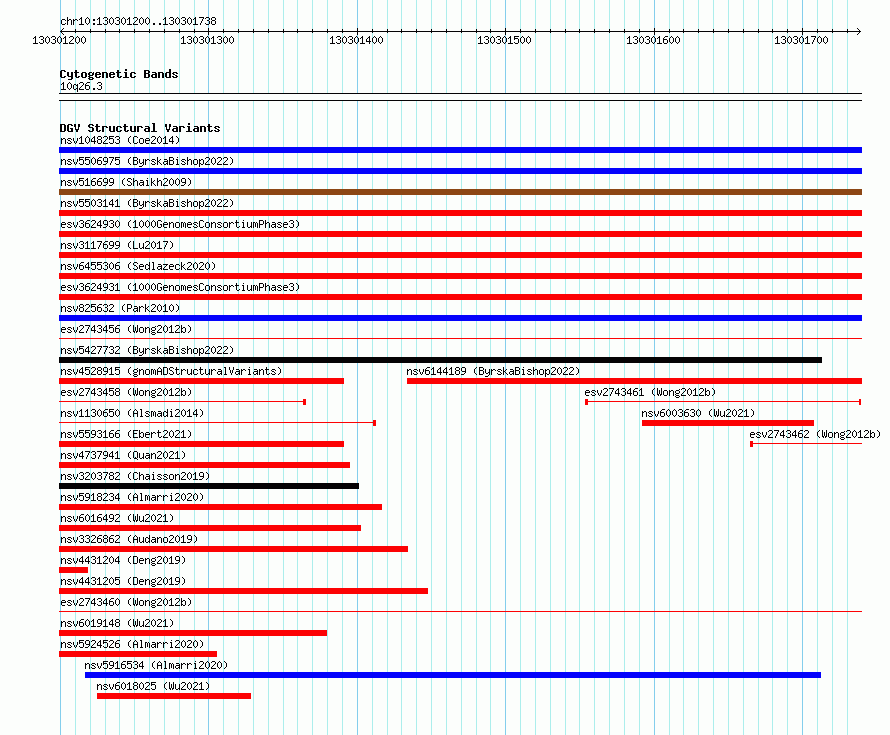Select the brown nsv516699 (Shaikh2009) bar
This screenshot has height=735, width=890.
tap(460, 192)
